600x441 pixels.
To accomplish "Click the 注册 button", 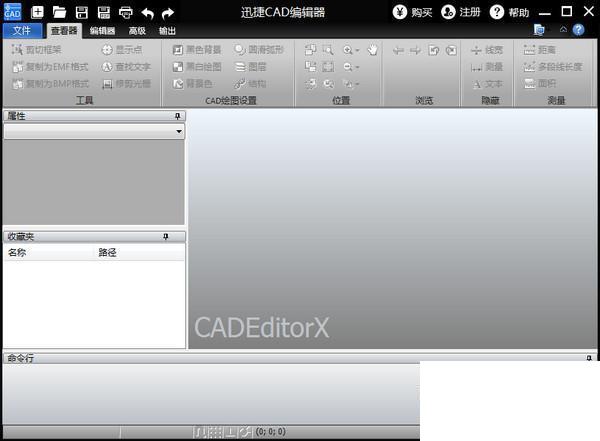I will pos(461,12).
